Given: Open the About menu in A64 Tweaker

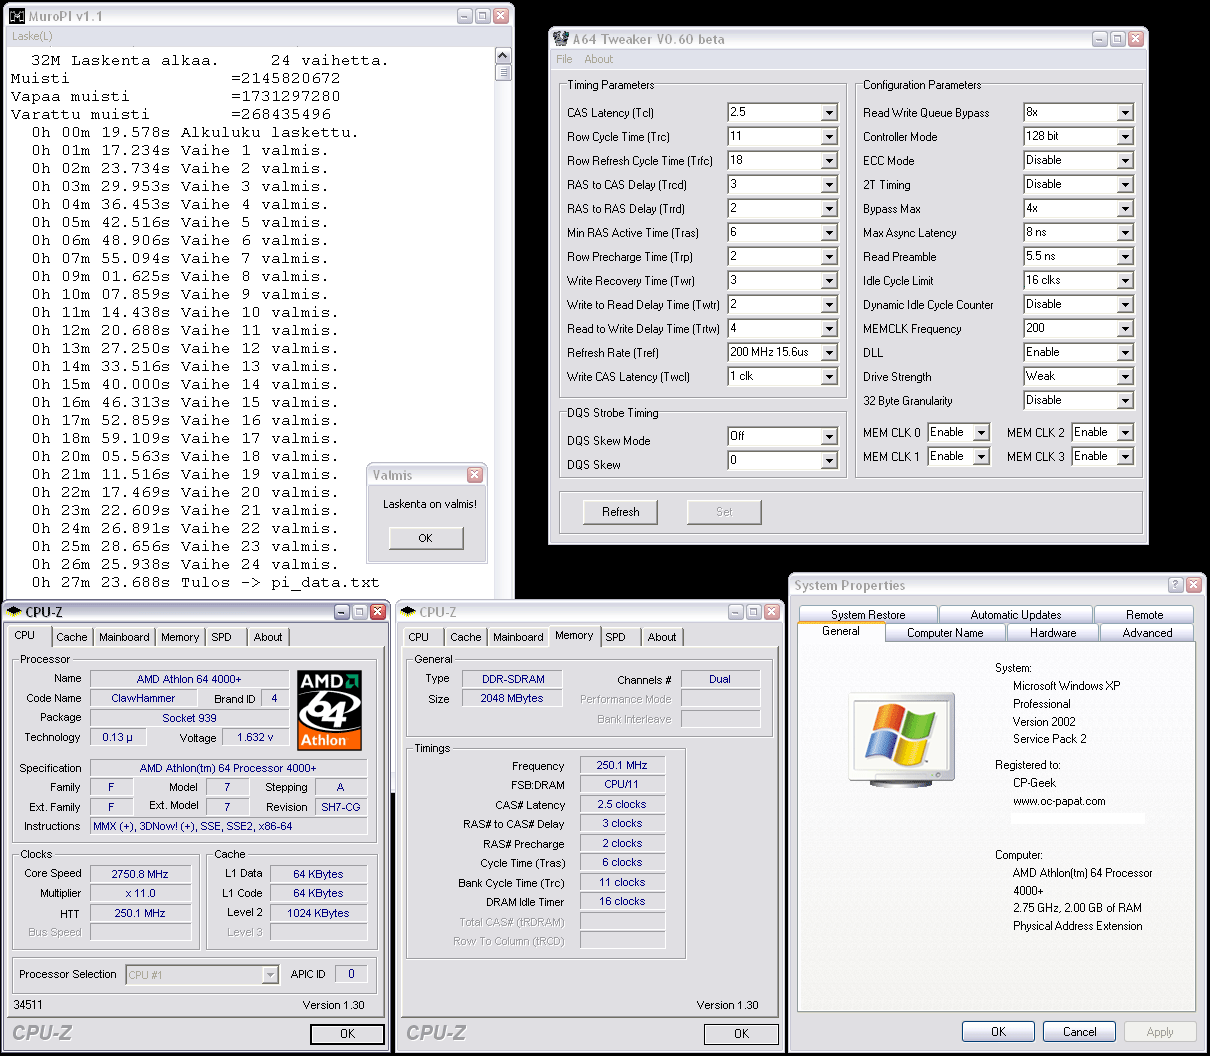Looking at the screenshot, I should point(599,59).
